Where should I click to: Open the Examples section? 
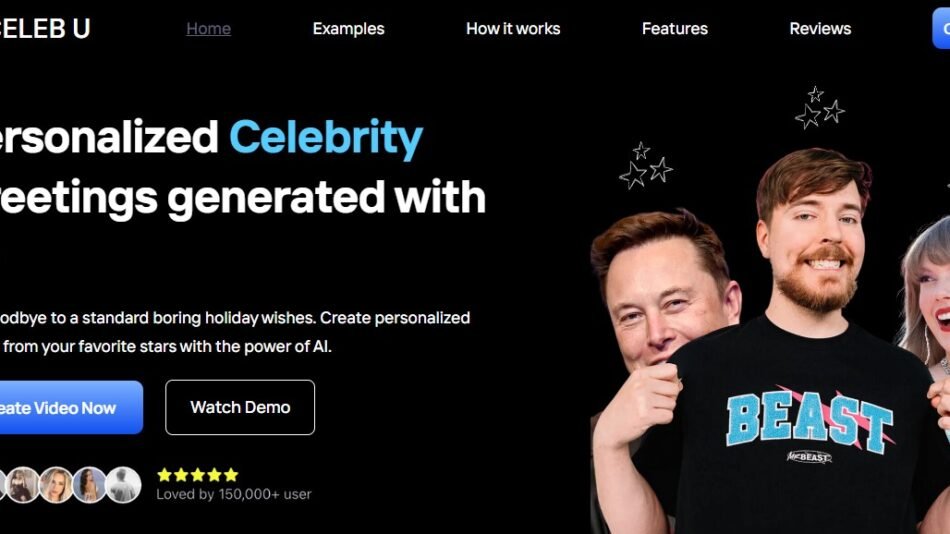(x=348, y=28)
